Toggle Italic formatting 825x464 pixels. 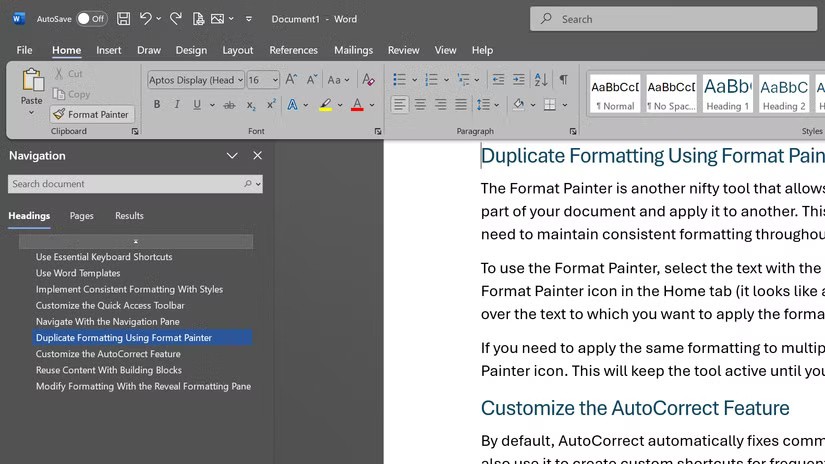coord(177,105)
